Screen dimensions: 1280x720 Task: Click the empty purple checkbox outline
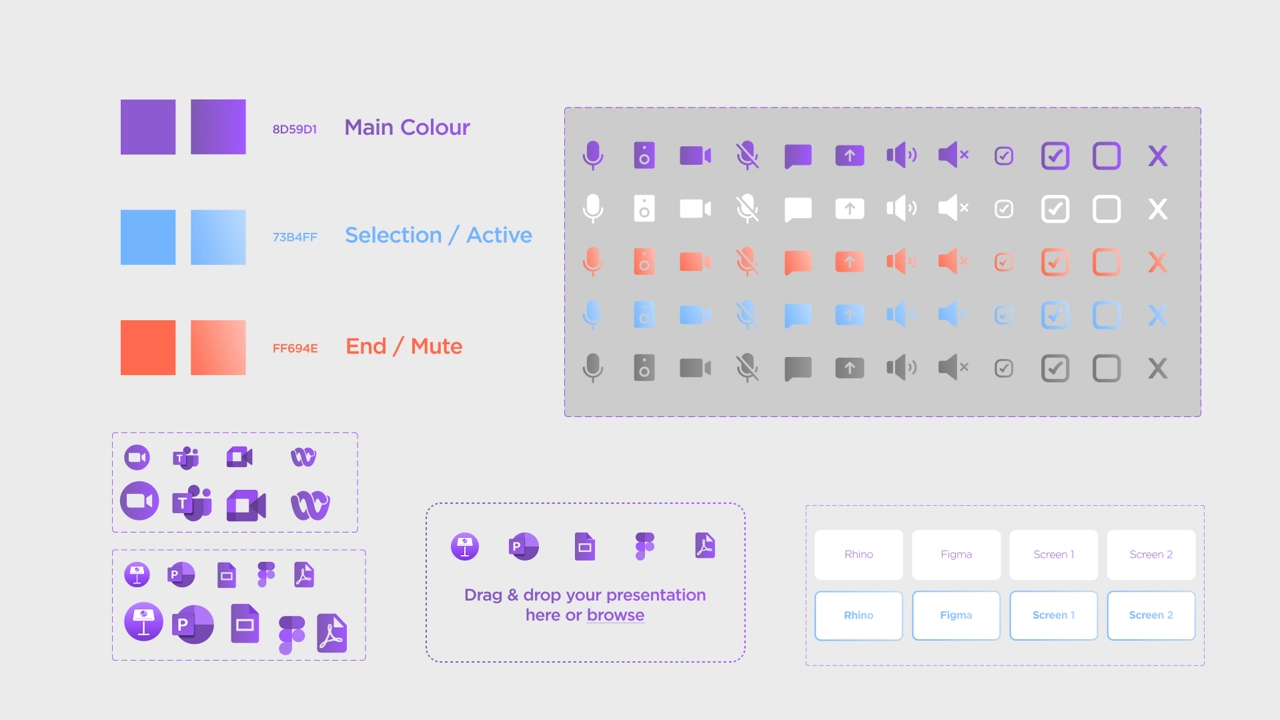1106,155
